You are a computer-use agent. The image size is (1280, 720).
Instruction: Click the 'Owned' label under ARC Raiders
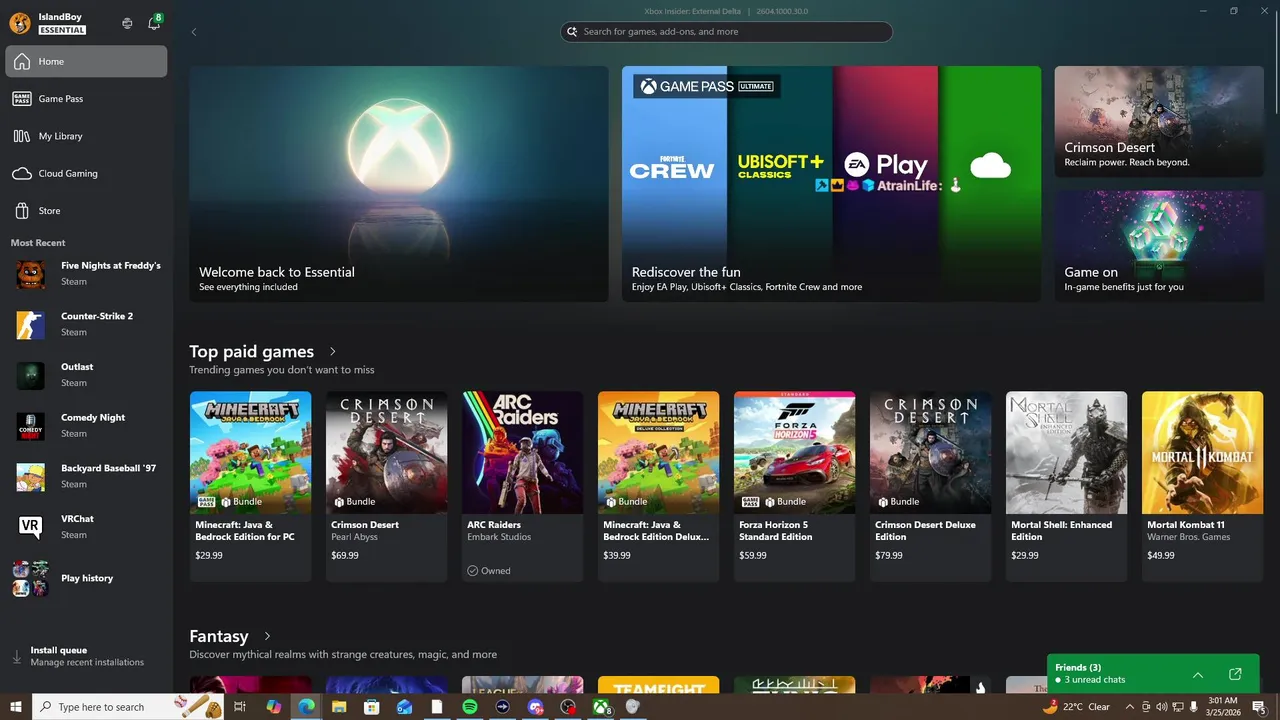pyautogui.click(x=496, y=571)
